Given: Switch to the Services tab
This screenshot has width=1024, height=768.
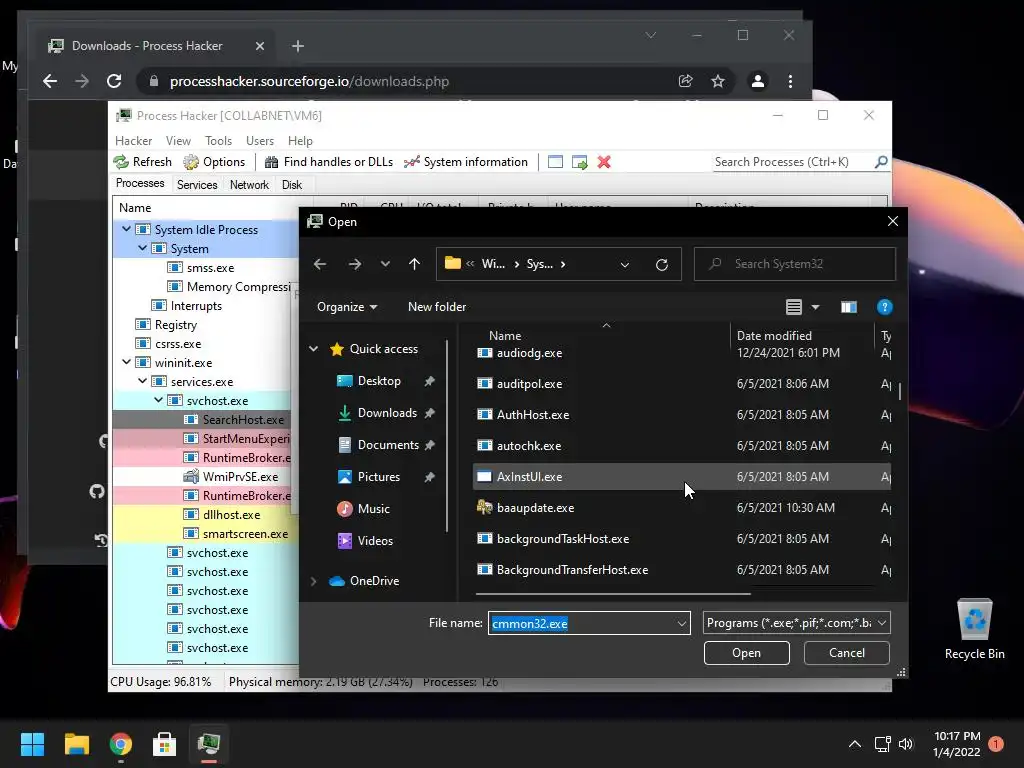Looking at the screenshot, I should click(197, 185).
